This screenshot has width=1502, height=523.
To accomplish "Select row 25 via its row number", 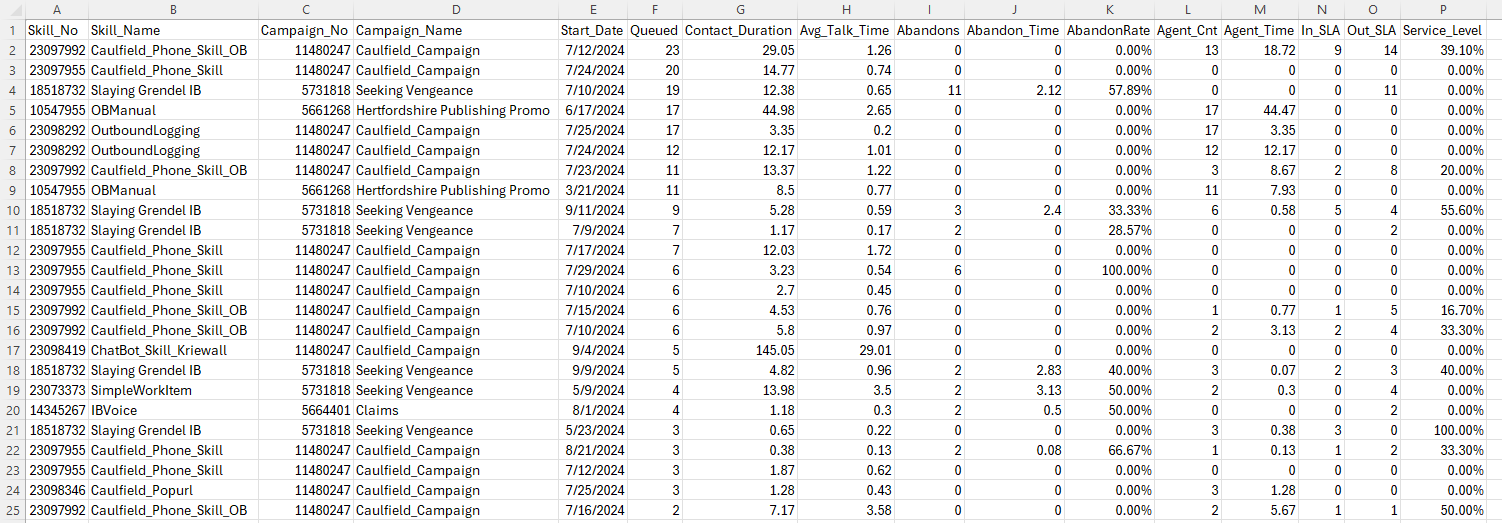I will click(x=13, y=510).
